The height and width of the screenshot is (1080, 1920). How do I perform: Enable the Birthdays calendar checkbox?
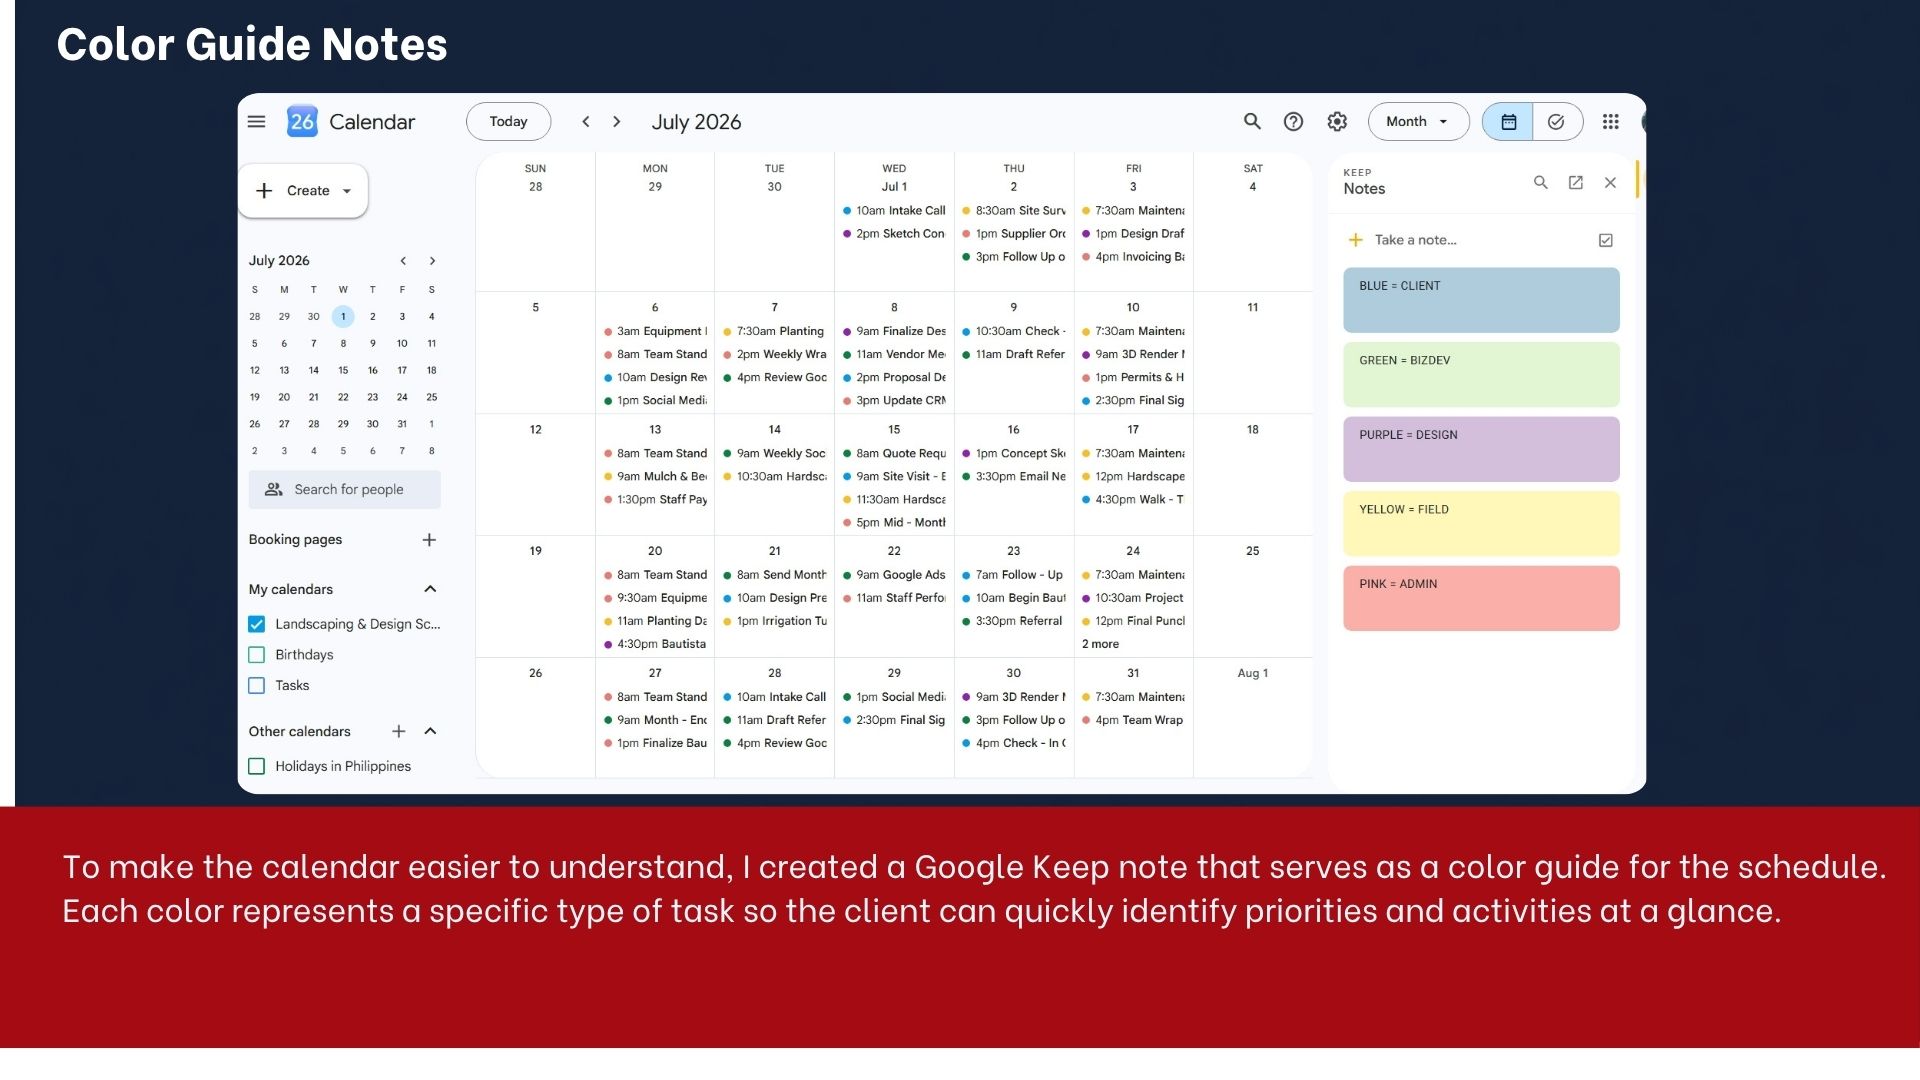point(256,655)
